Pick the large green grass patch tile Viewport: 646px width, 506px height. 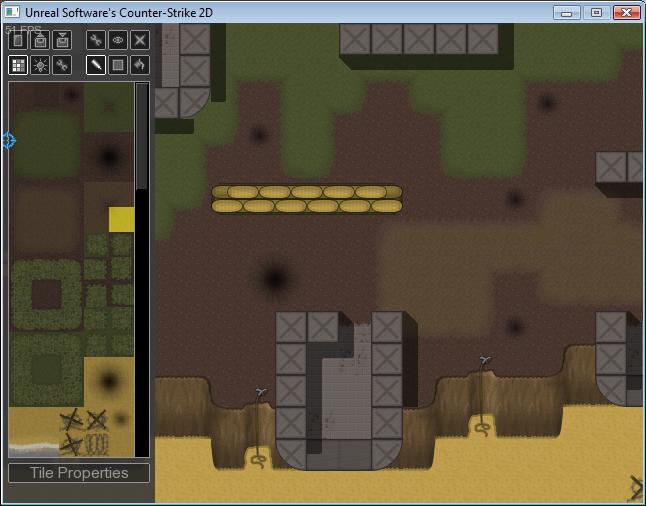click(46, 144)
